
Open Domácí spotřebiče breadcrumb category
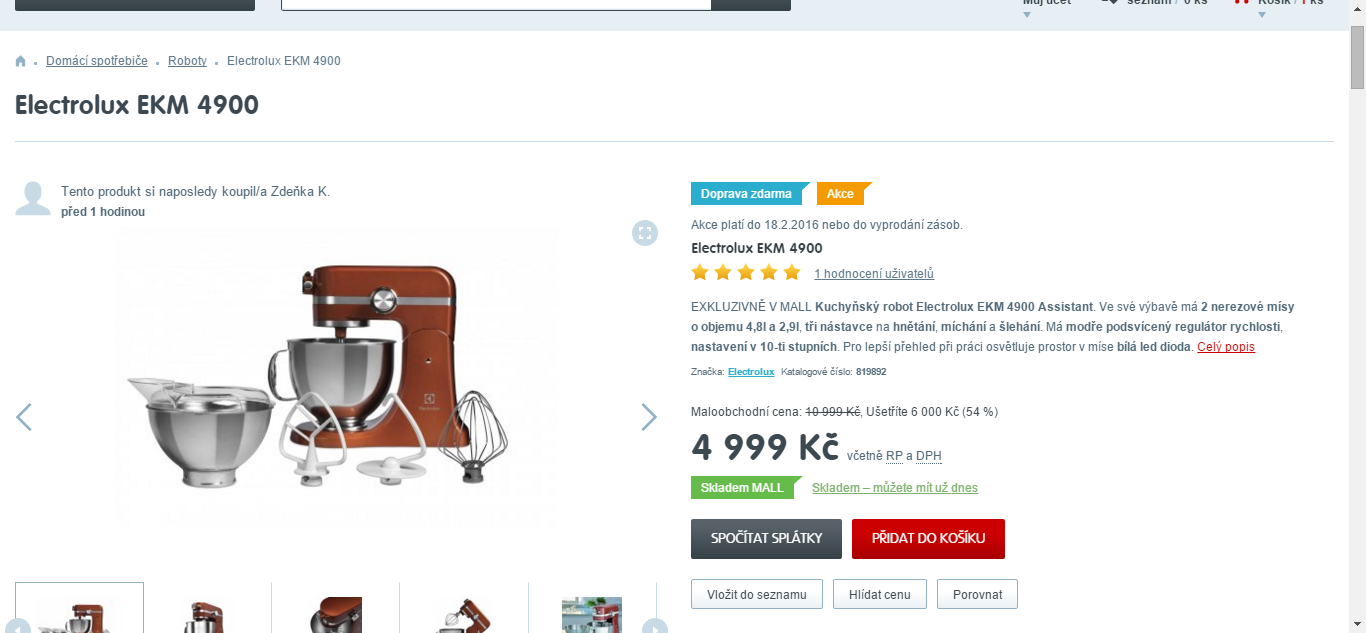pyautogui.click(x=97, y=61)
